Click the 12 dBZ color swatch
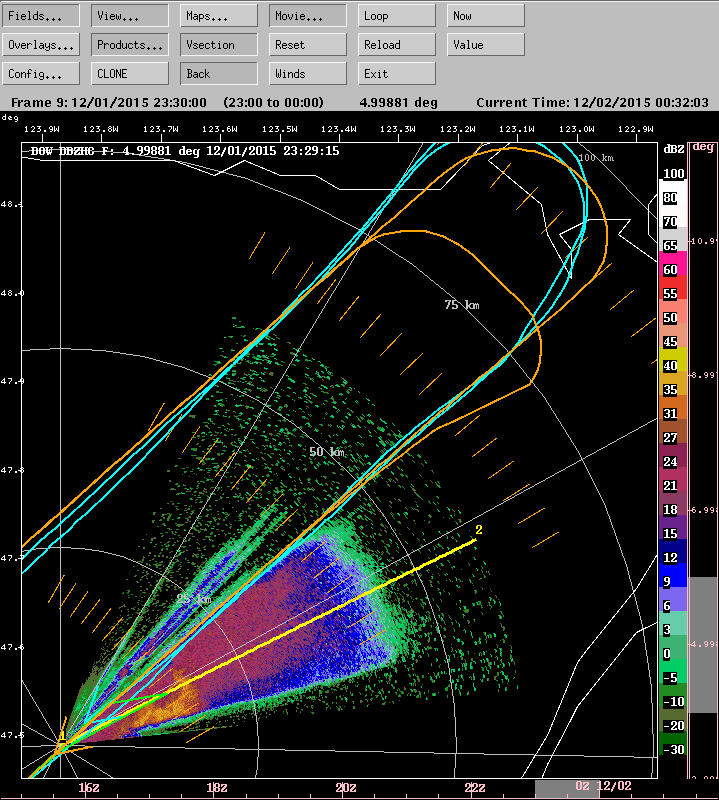The image size is (719, 800). click(x=673, y=551)
